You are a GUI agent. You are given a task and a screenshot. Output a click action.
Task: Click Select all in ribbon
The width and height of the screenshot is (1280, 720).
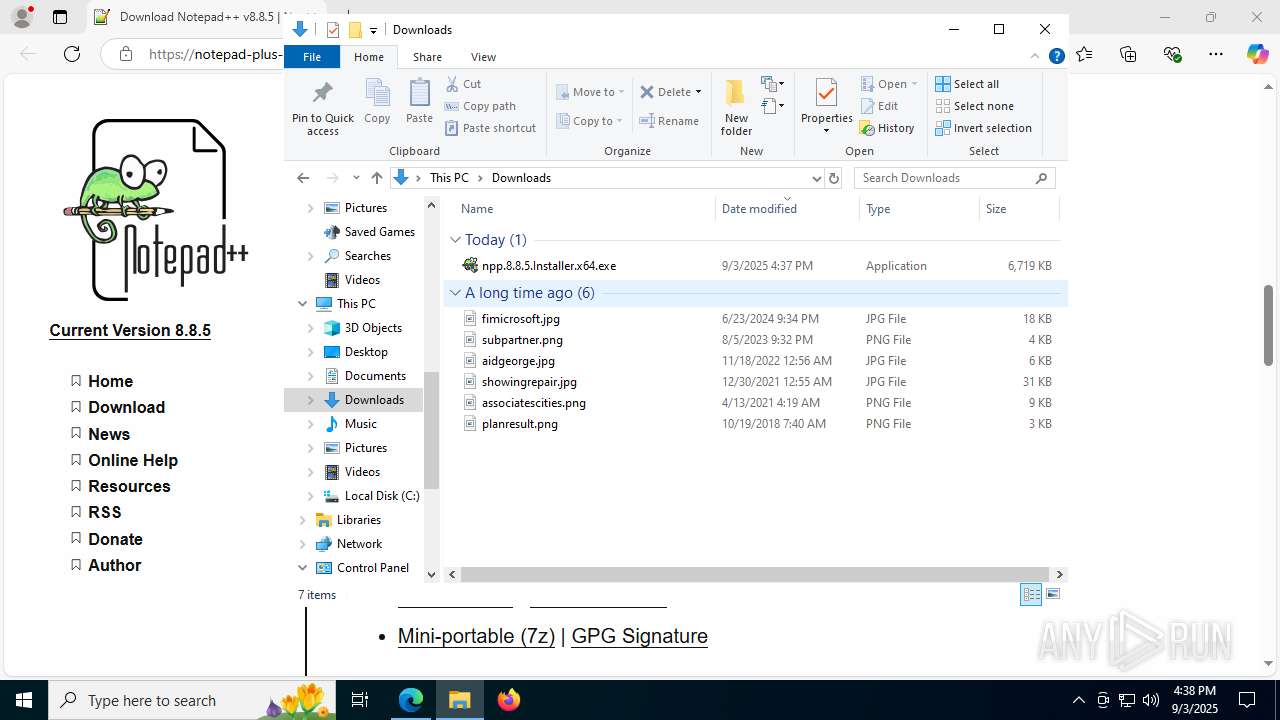967,84
